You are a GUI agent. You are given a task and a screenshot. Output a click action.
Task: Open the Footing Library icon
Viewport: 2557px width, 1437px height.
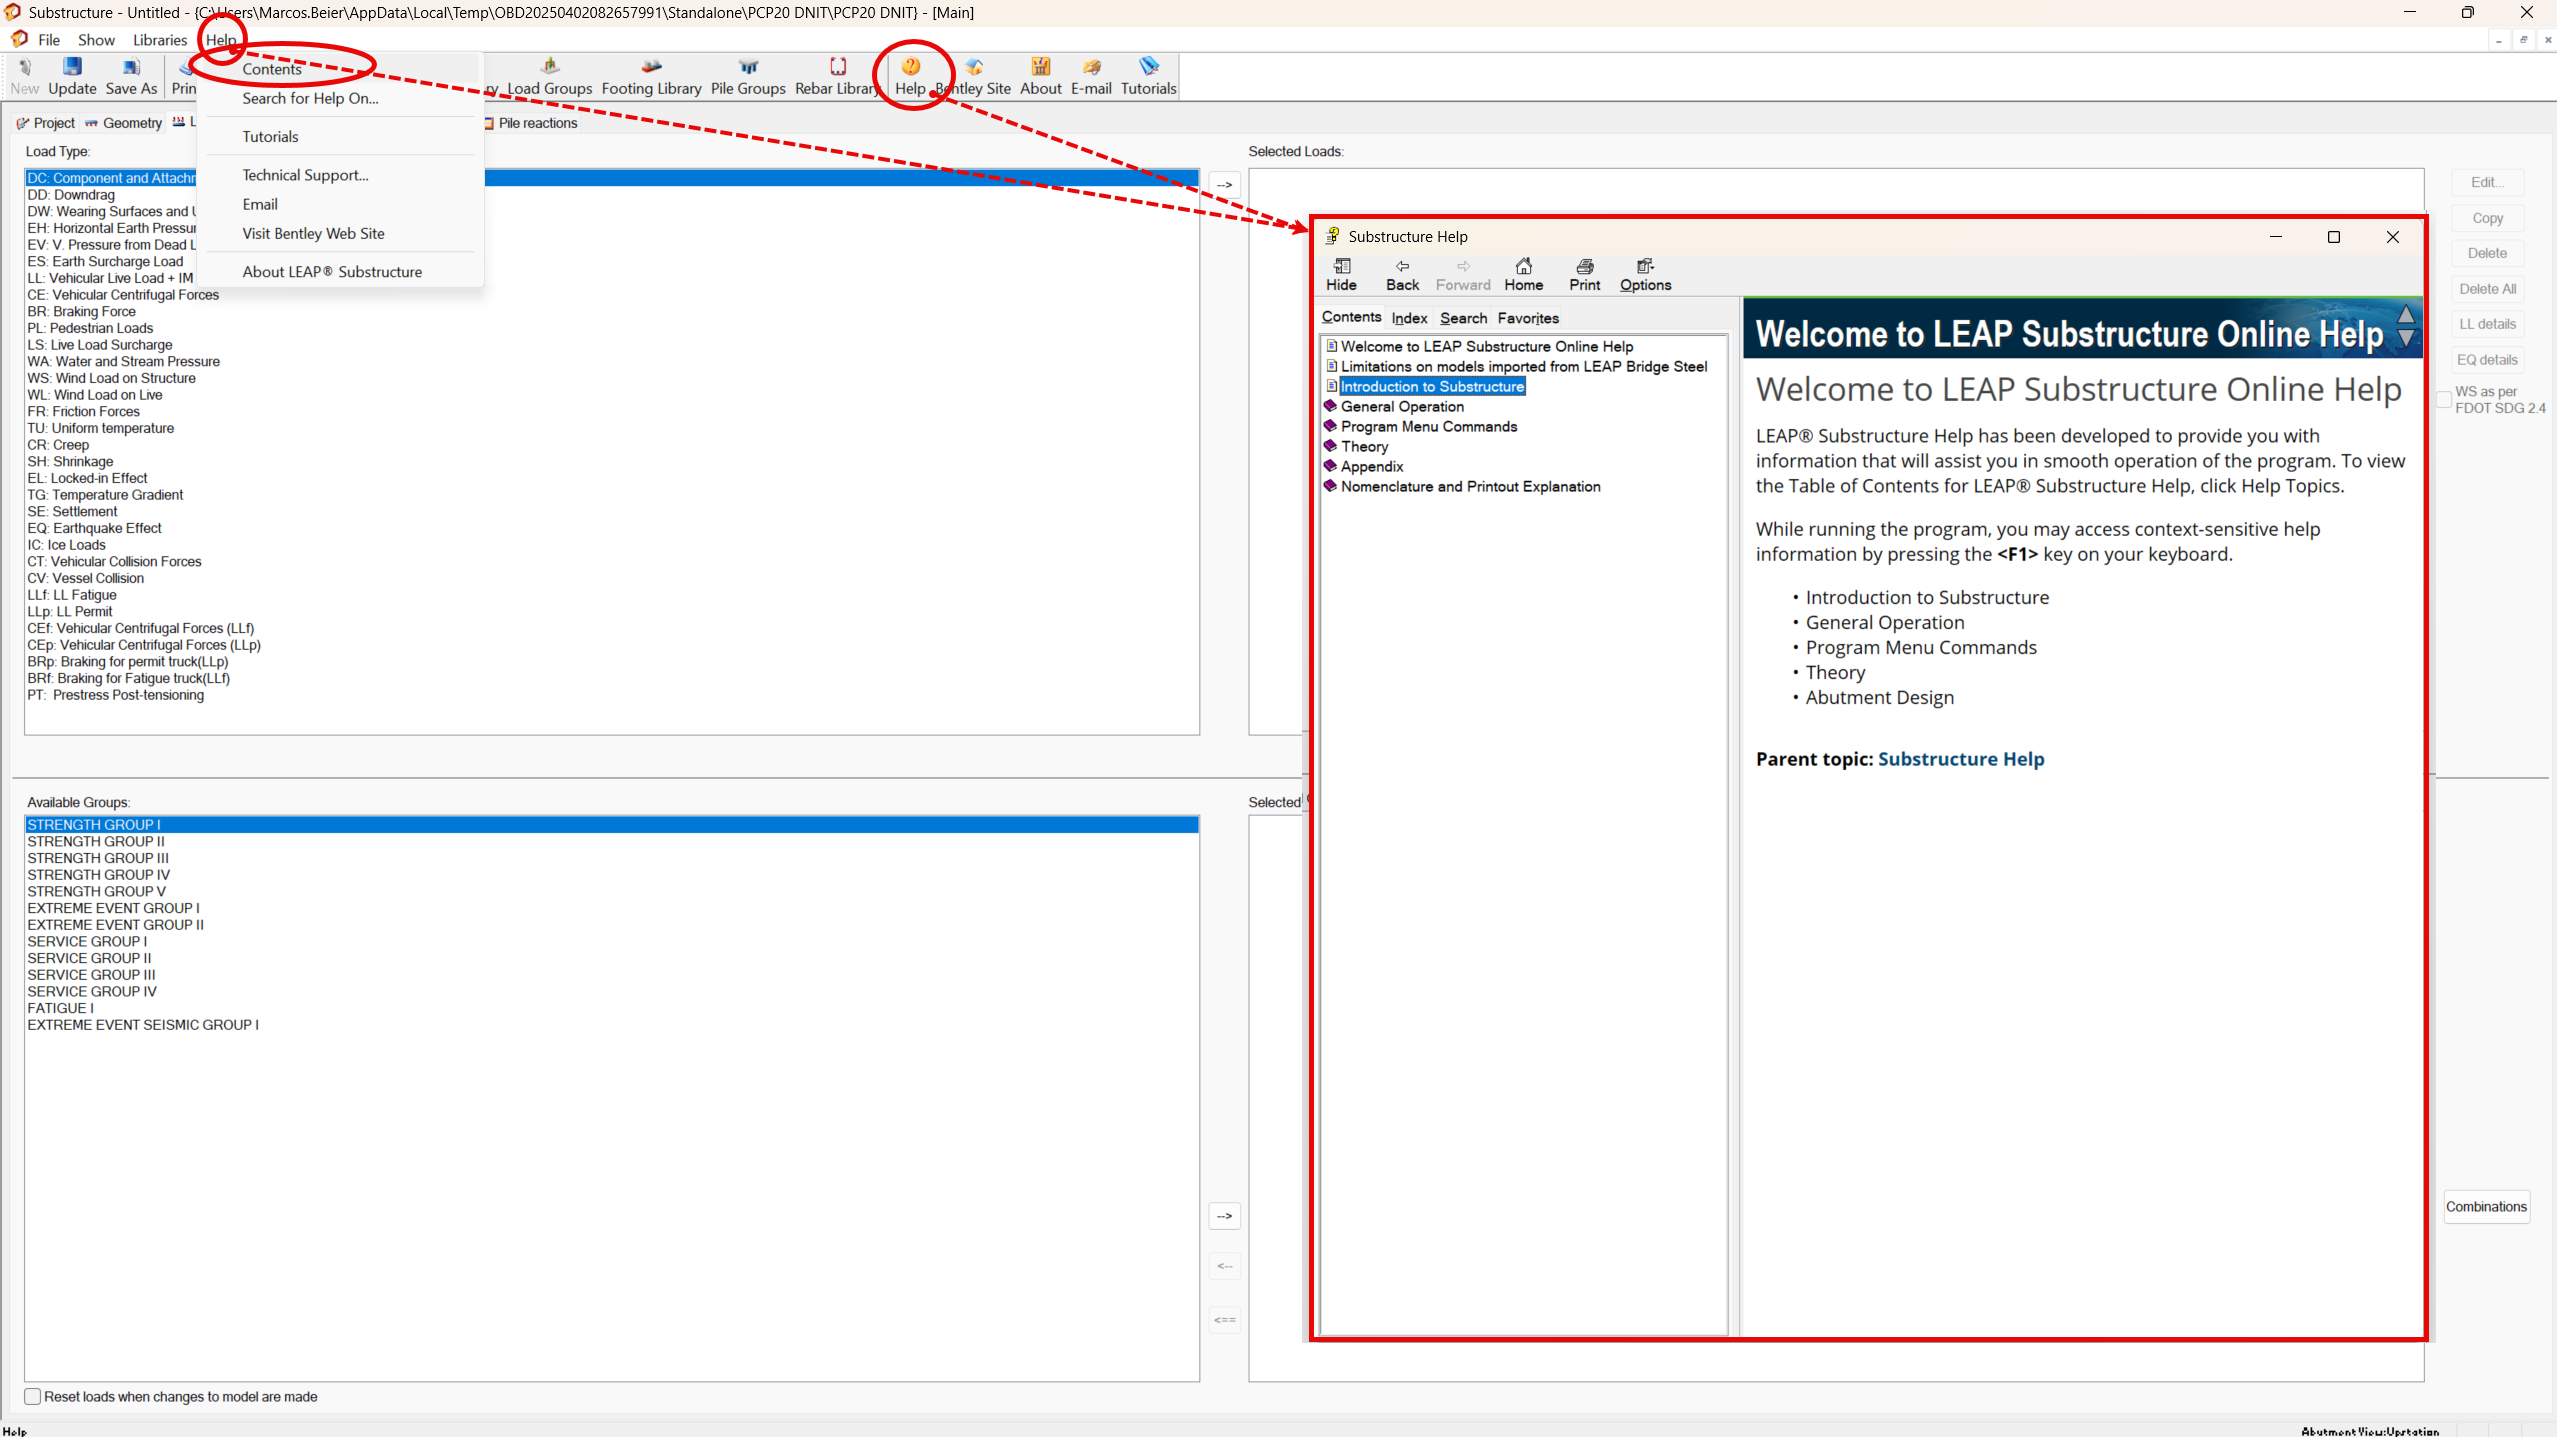(651, 76)
